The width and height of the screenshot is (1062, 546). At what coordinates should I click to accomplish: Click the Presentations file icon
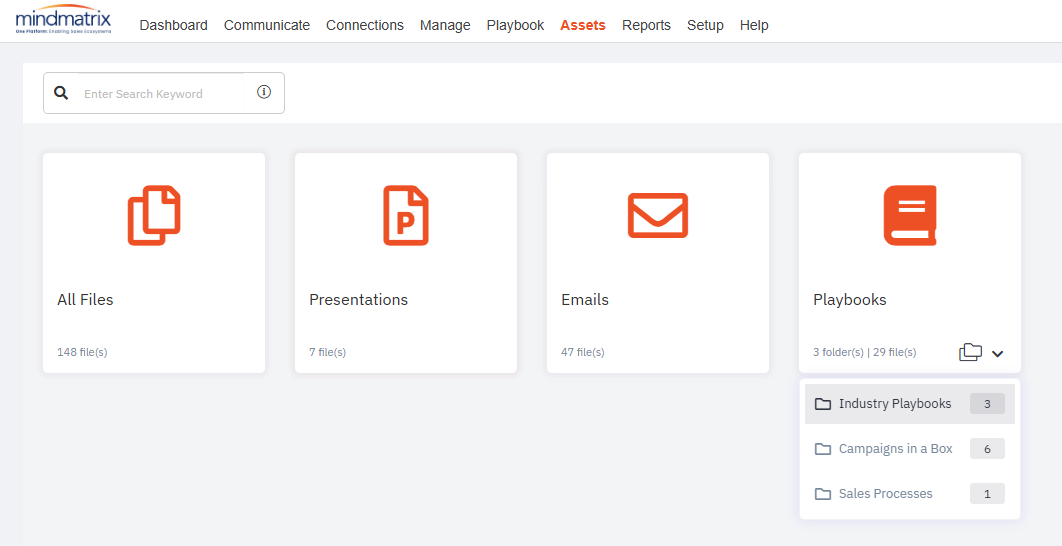pyautogui.click(x=406, y=215)
